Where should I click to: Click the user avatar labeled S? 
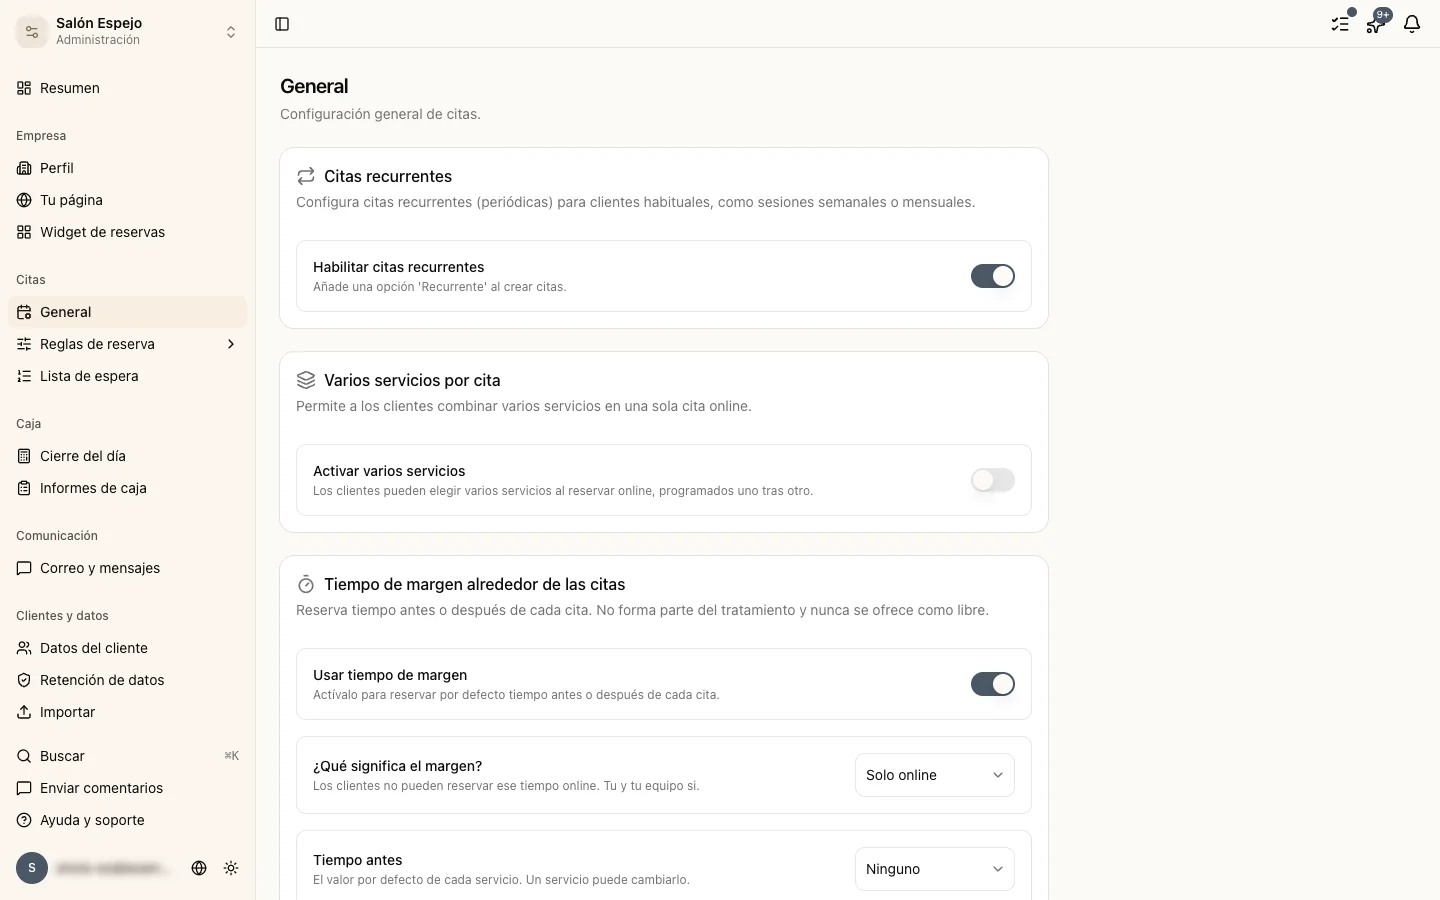(32, 868)
